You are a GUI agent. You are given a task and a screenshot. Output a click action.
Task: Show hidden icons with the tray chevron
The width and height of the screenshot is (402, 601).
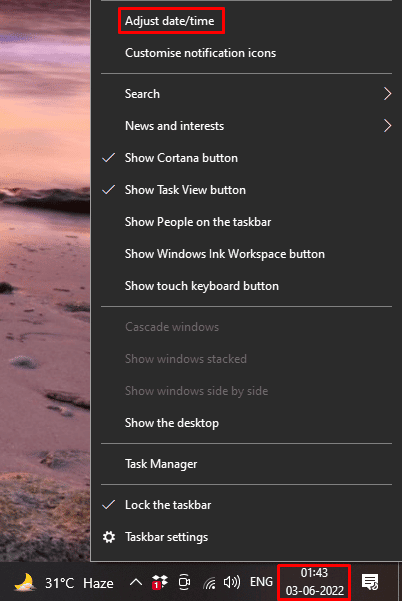click(136, 583)
